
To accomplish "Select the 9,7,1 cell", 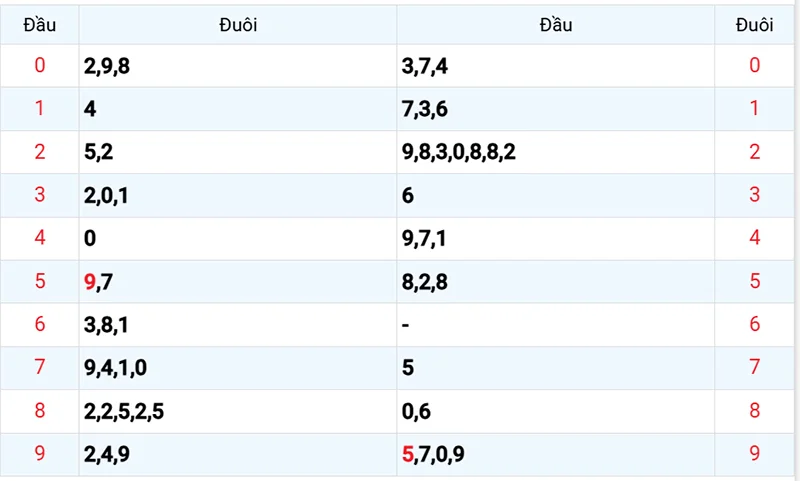I will (x=424, y=238).
